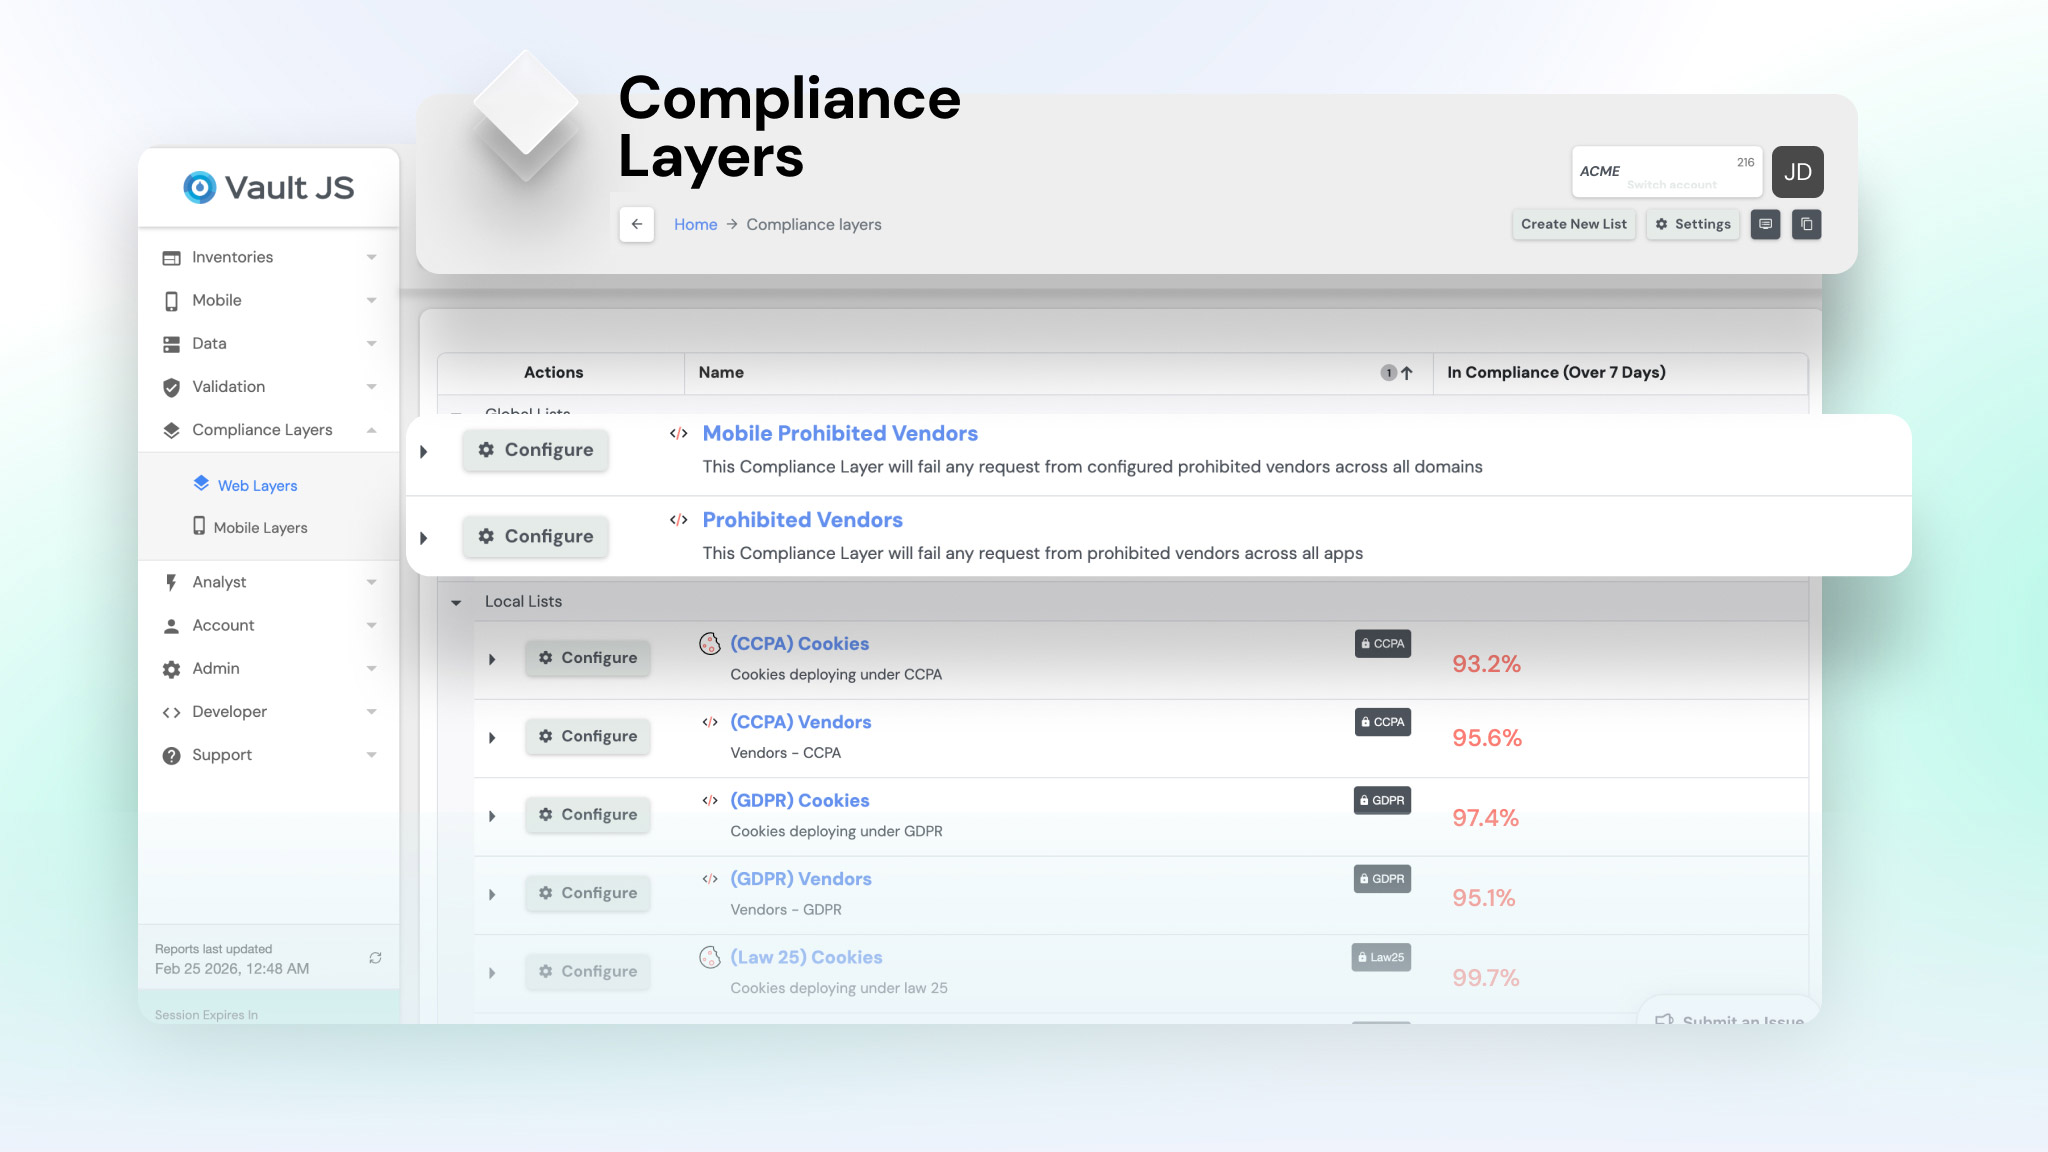Screen dimensions: 2048x1152
Task: Collapse the Local Lists group
Action: (x=456, y=602)
